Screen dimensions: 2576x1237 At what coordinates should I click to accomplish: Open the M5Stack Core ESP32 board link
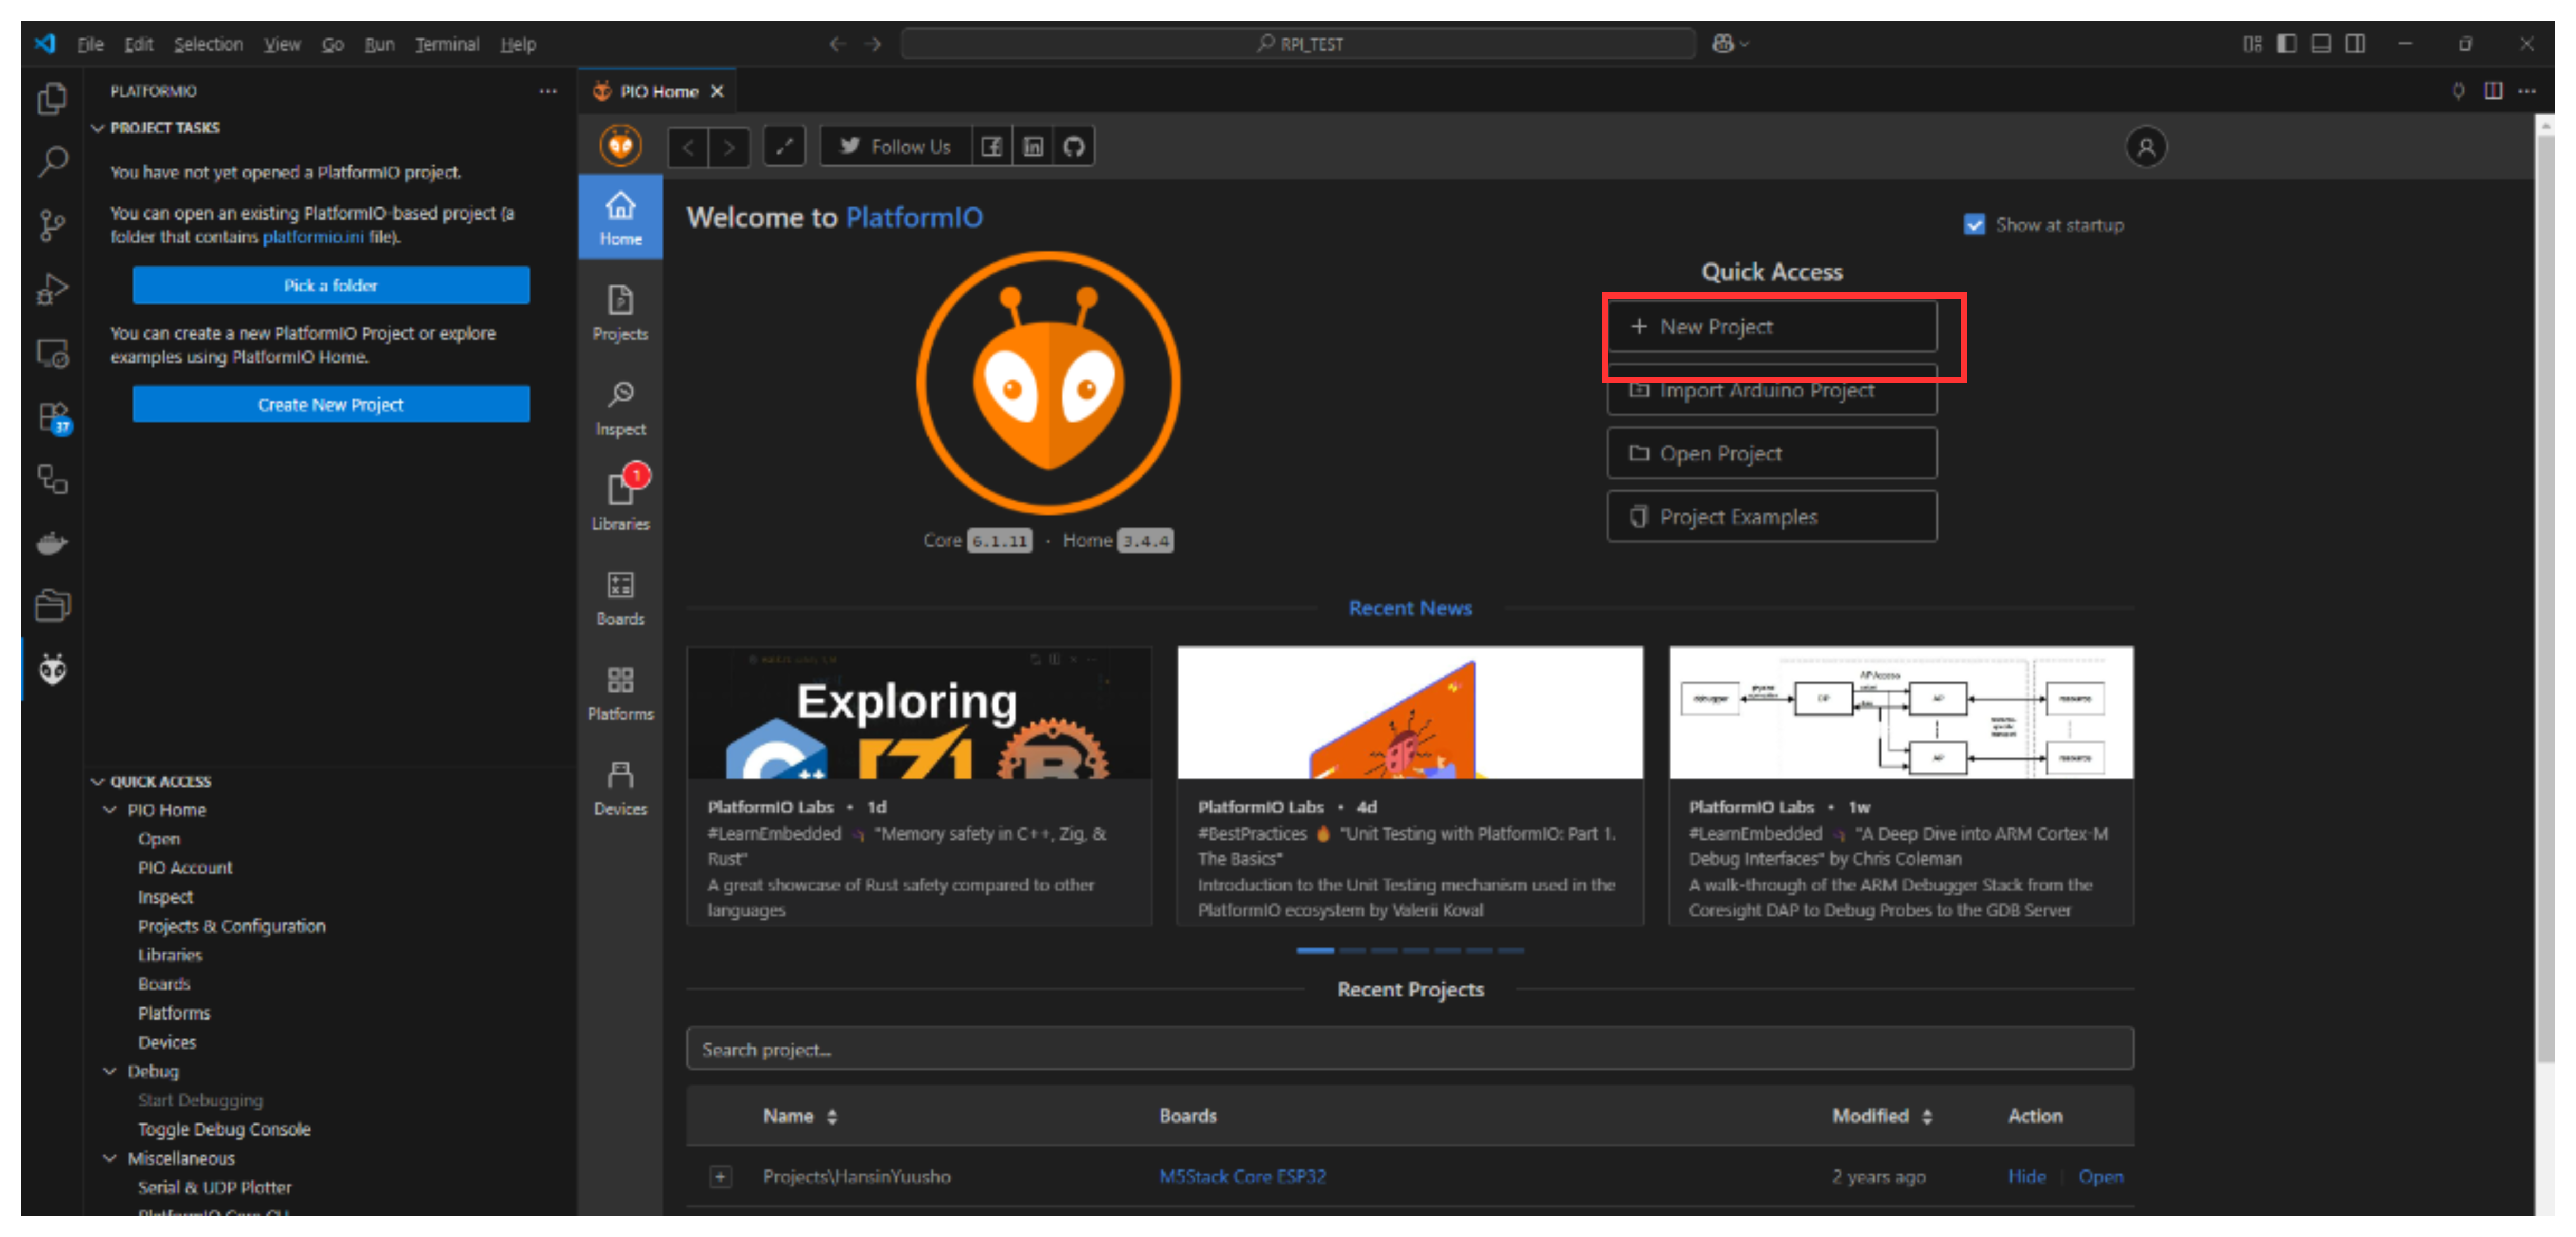pyautogui.click(x=1242, y=1177)
